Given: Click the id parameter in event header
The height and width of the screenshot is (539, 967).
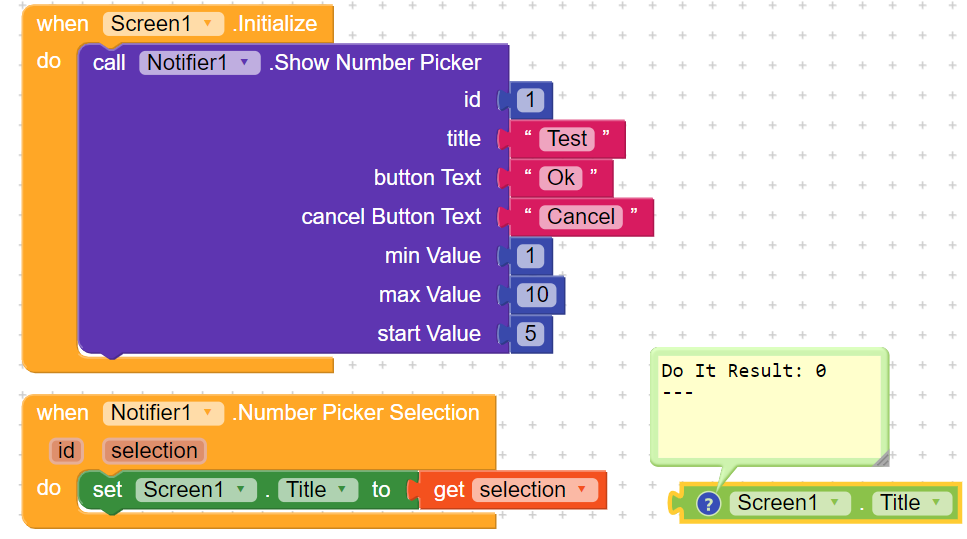Looking at the screenshot, I should click(66, 451).
